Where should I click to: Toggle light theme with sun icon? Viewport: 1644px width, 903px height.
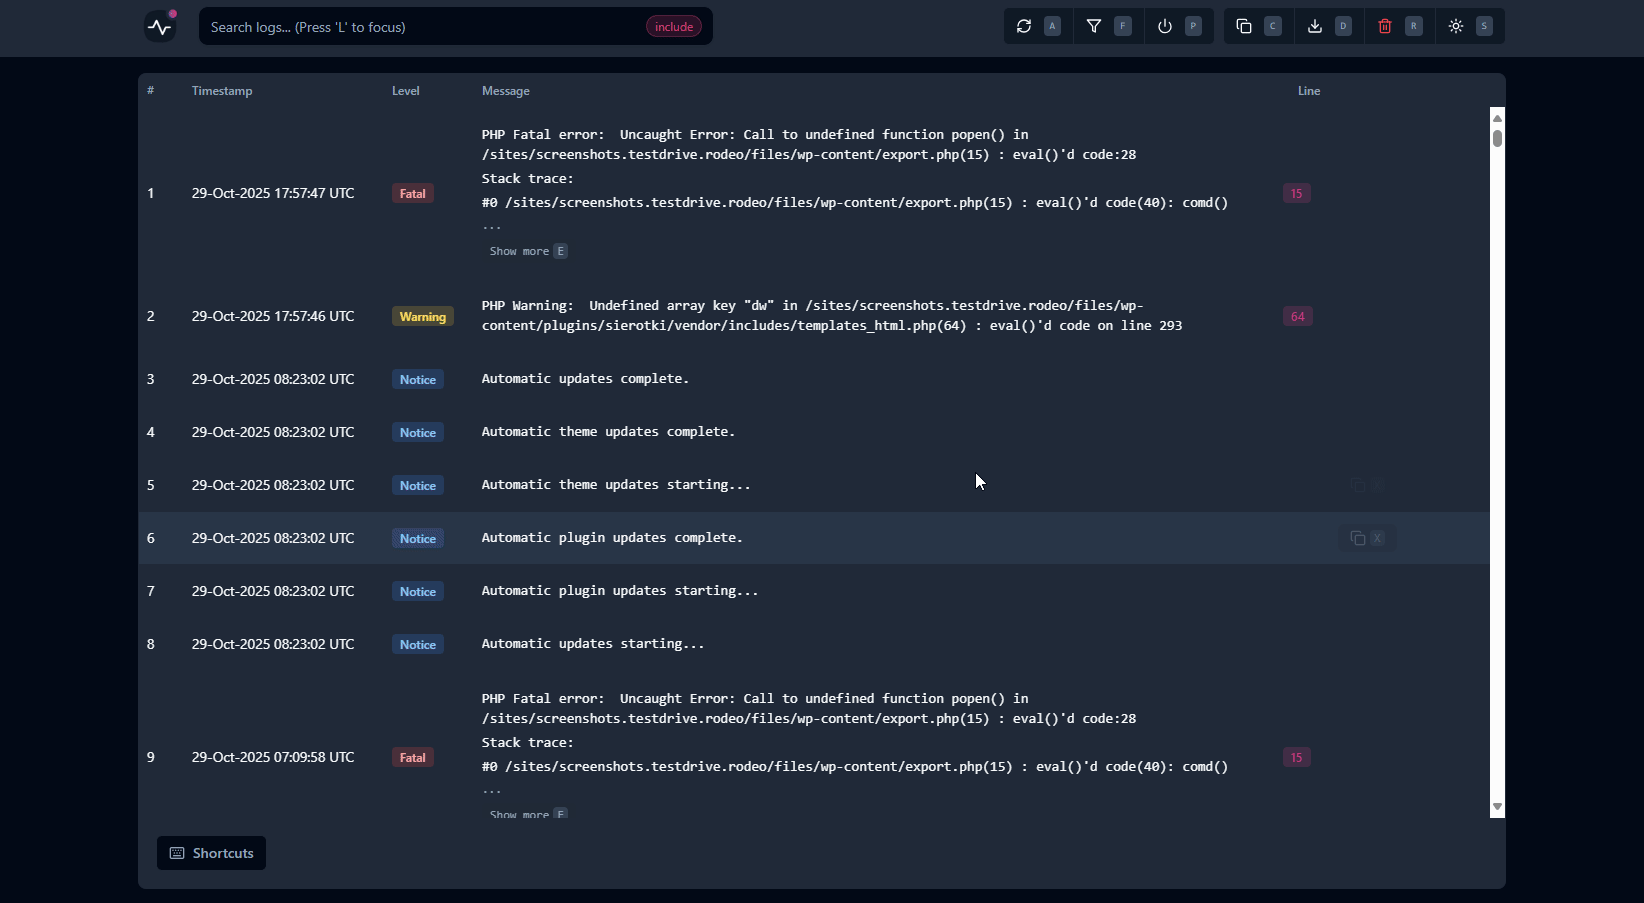click(1456, 27)
